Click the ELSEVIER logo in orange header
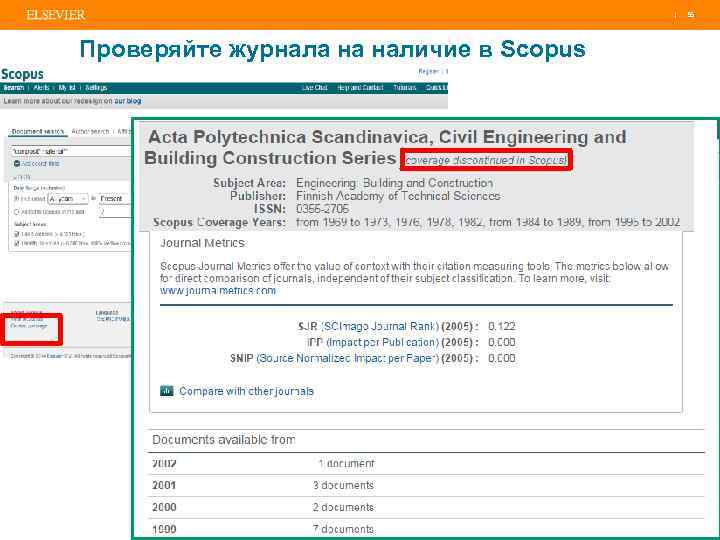This screenshot has height=540, width=720. (x=55, y=15)
